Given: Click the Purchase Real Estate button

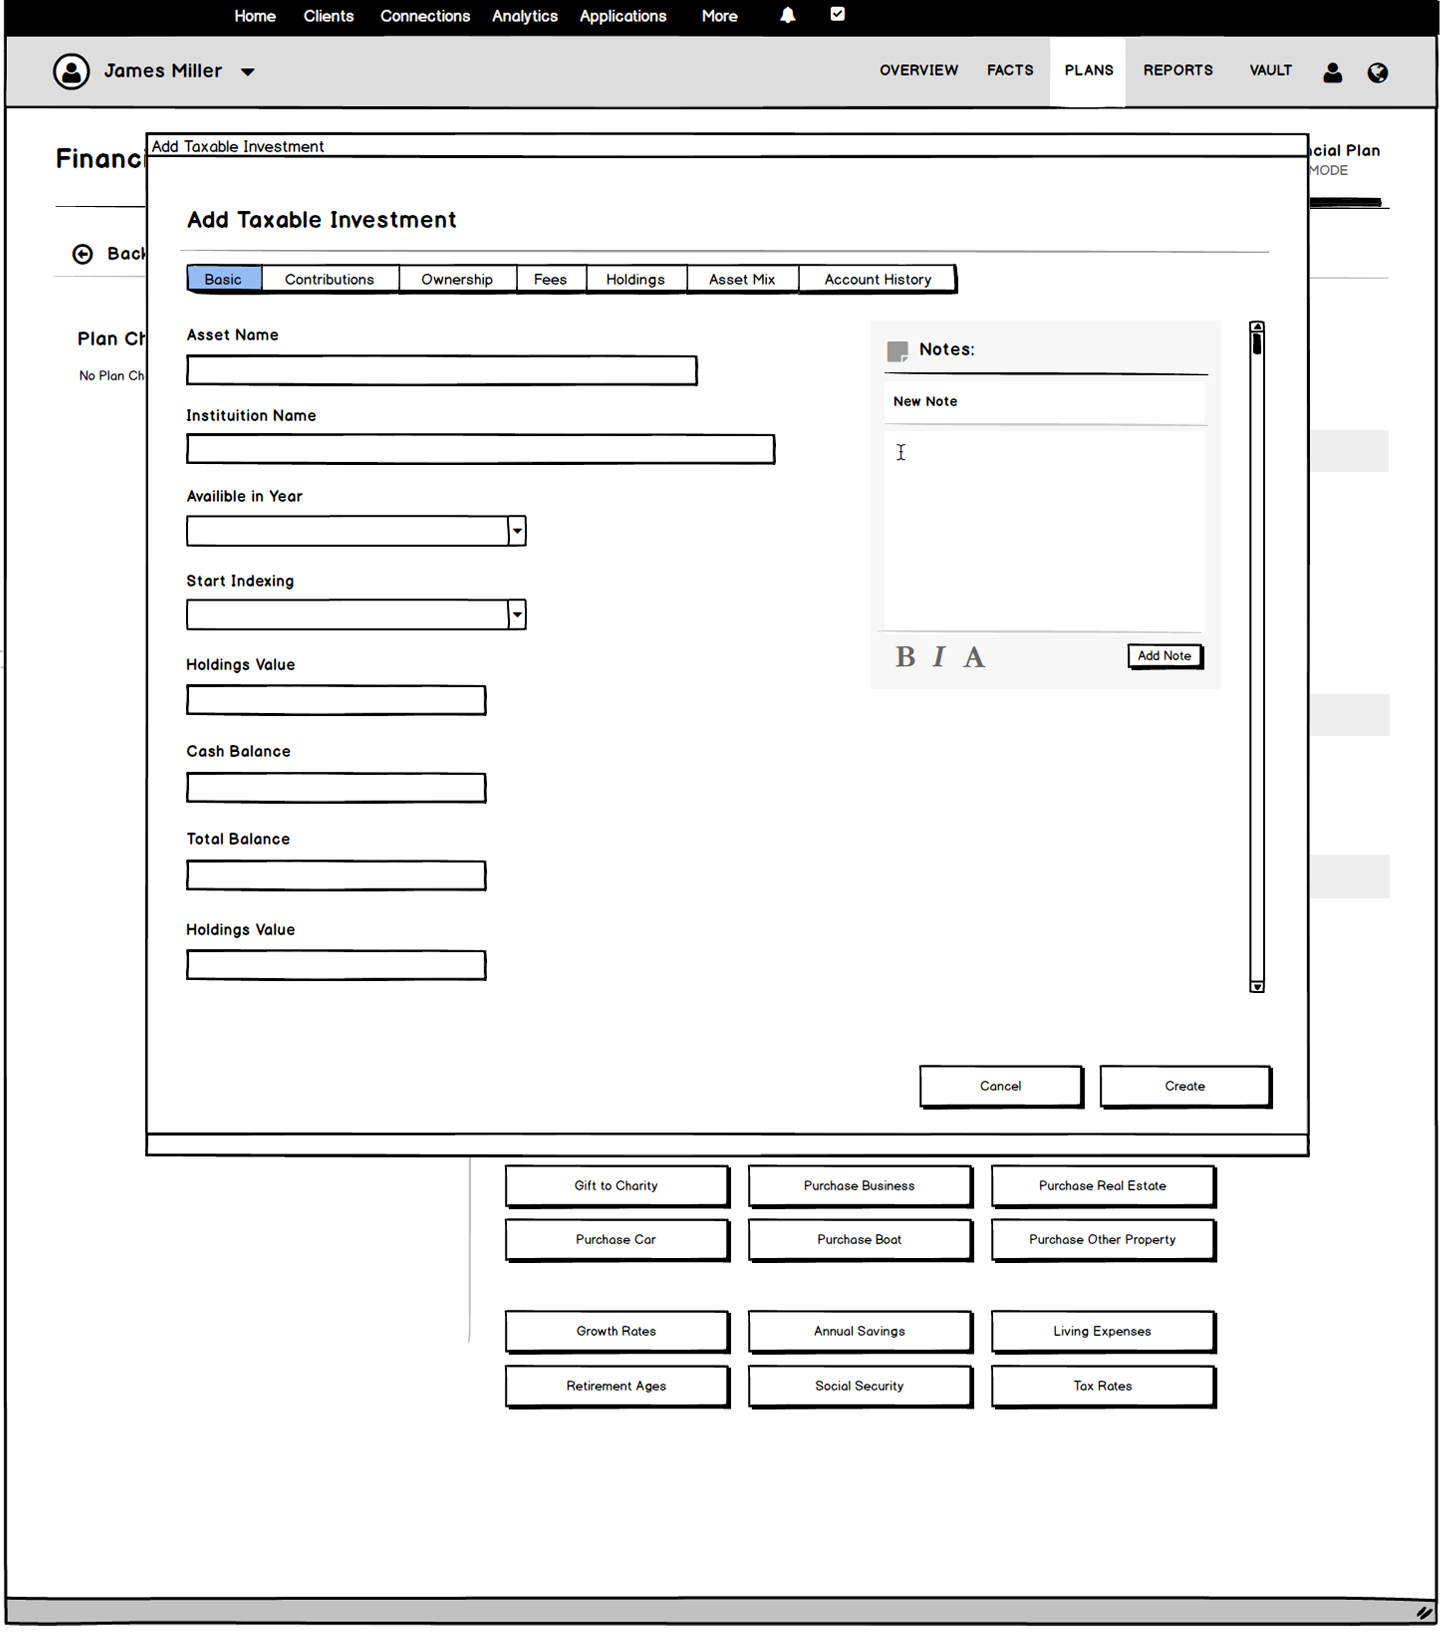Looking at the screenshot, I should coord(1103,1186).
